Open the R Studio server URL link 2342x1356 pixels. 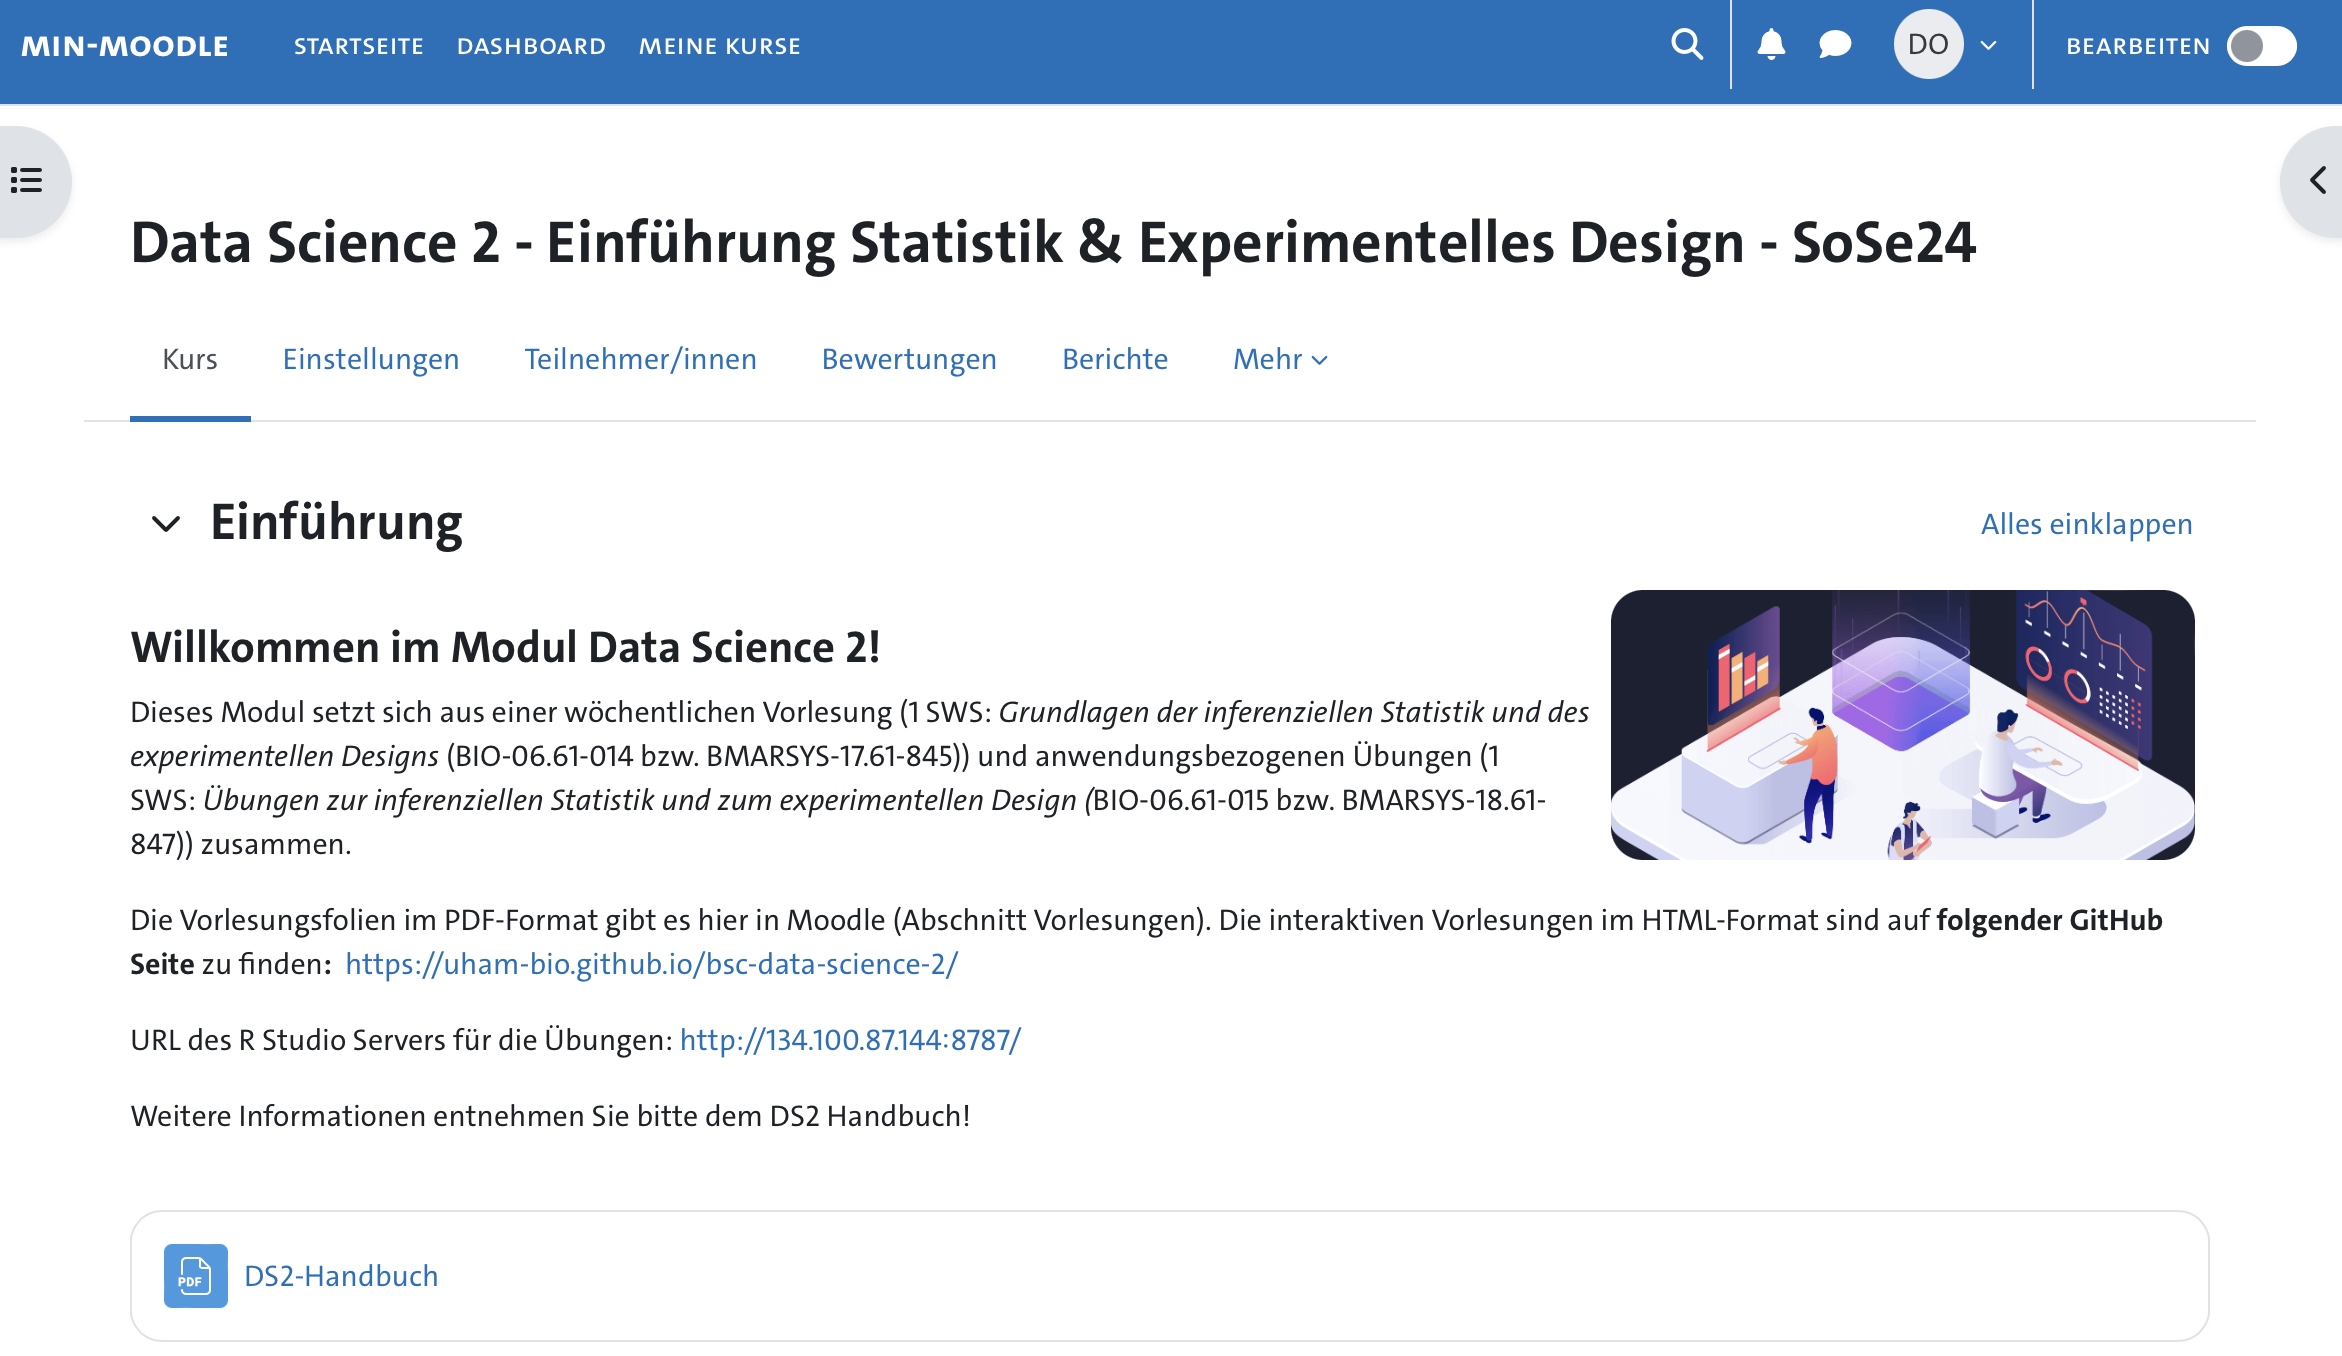click(x=849, y=1039)
